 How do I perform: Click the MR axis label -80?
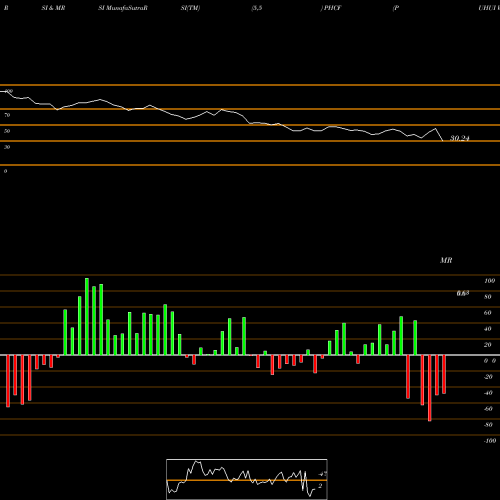tap(488, 425)
